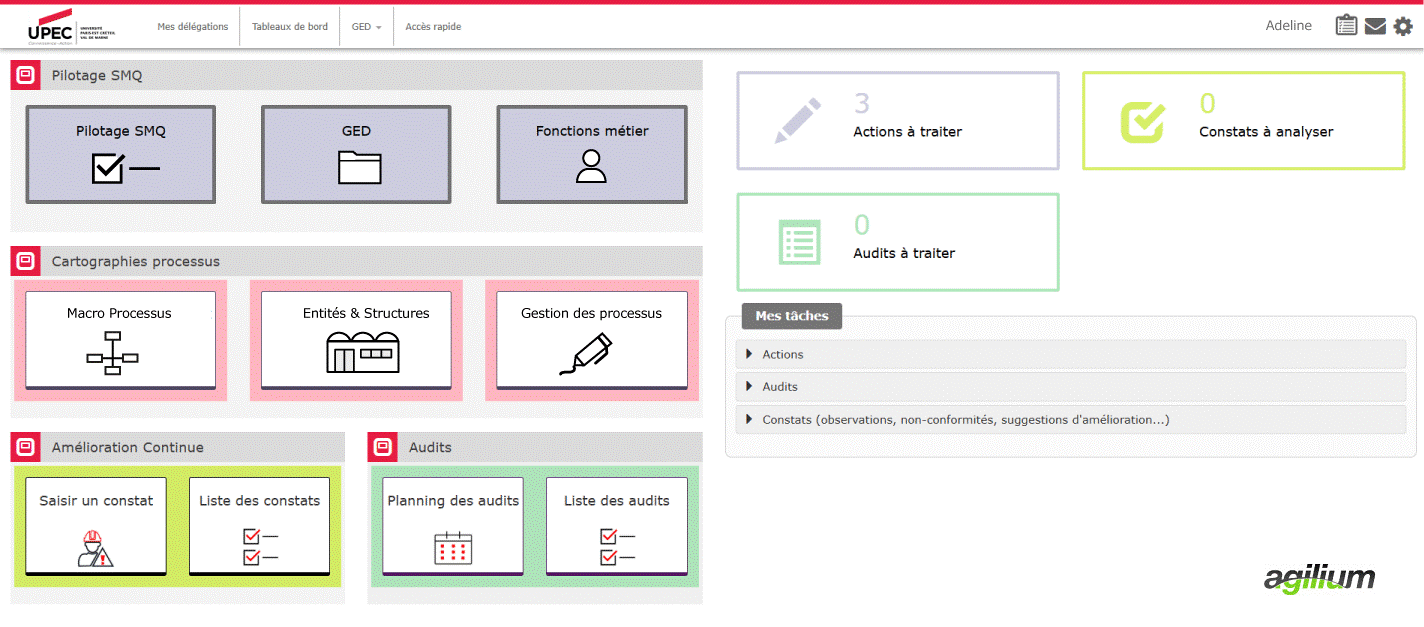Open the messages envelope icon
Image resolution: width=1424 pixels, height=627 pixels.
1375,25
